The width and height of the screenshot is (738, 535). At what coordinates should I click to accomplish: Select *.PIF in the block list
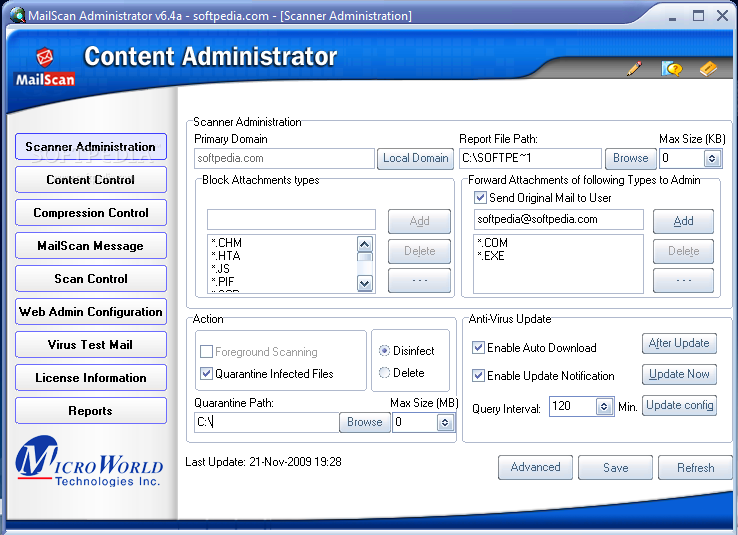tap(223, 281)
